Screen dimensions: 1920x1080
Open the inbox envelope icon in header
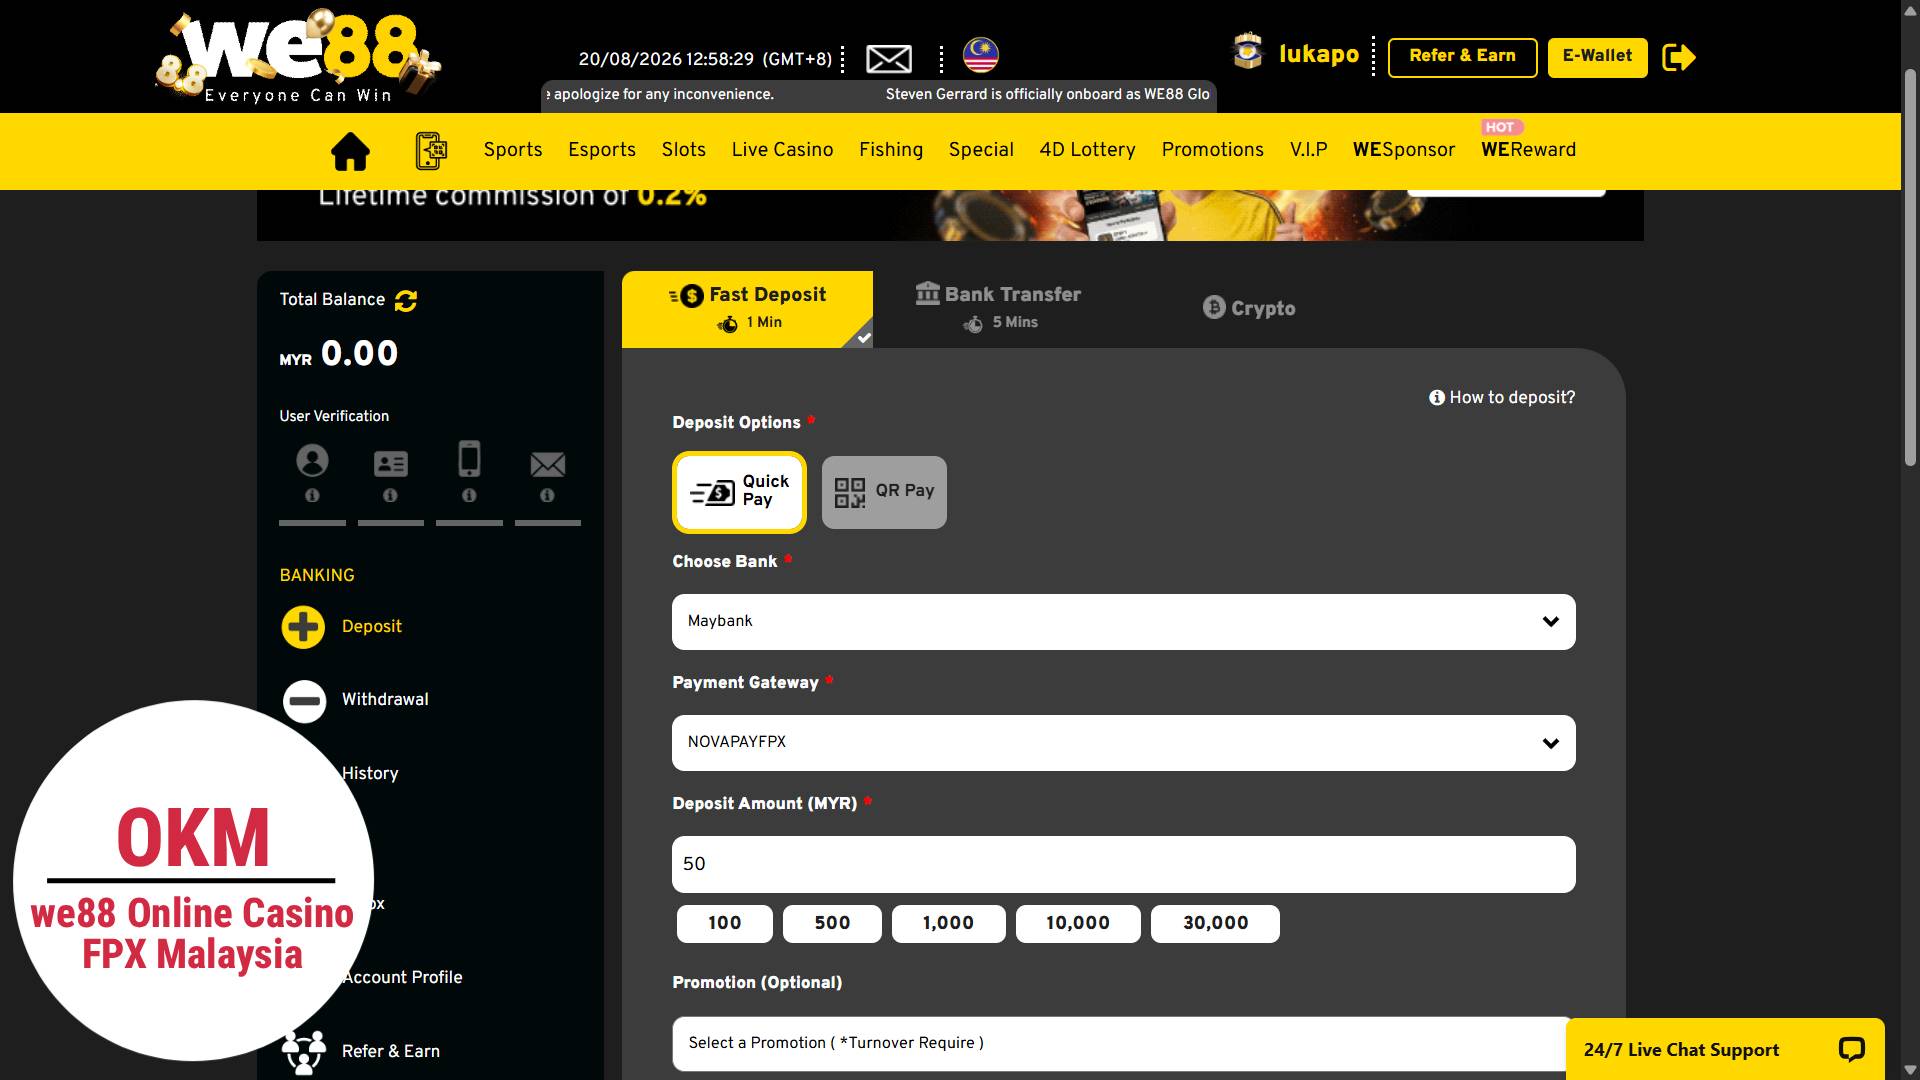pyautogui.click(x=888, y=59)
